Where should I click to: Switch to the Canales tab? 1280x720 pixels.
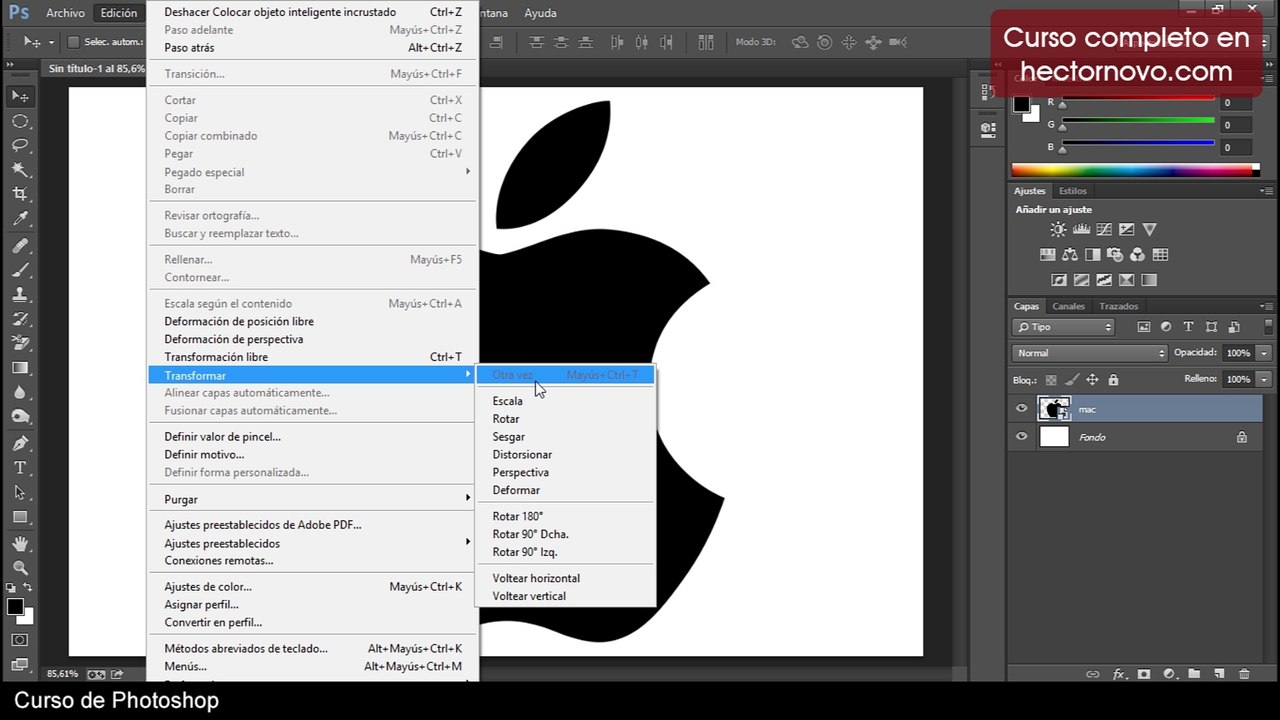point(1068,307)
